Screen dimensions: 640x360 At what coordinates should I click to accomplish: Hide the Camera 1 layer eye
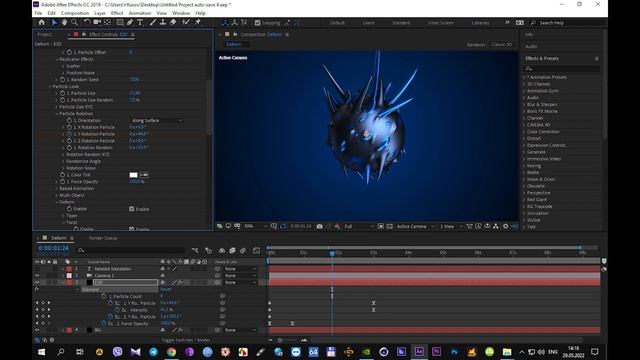[37, 276]
